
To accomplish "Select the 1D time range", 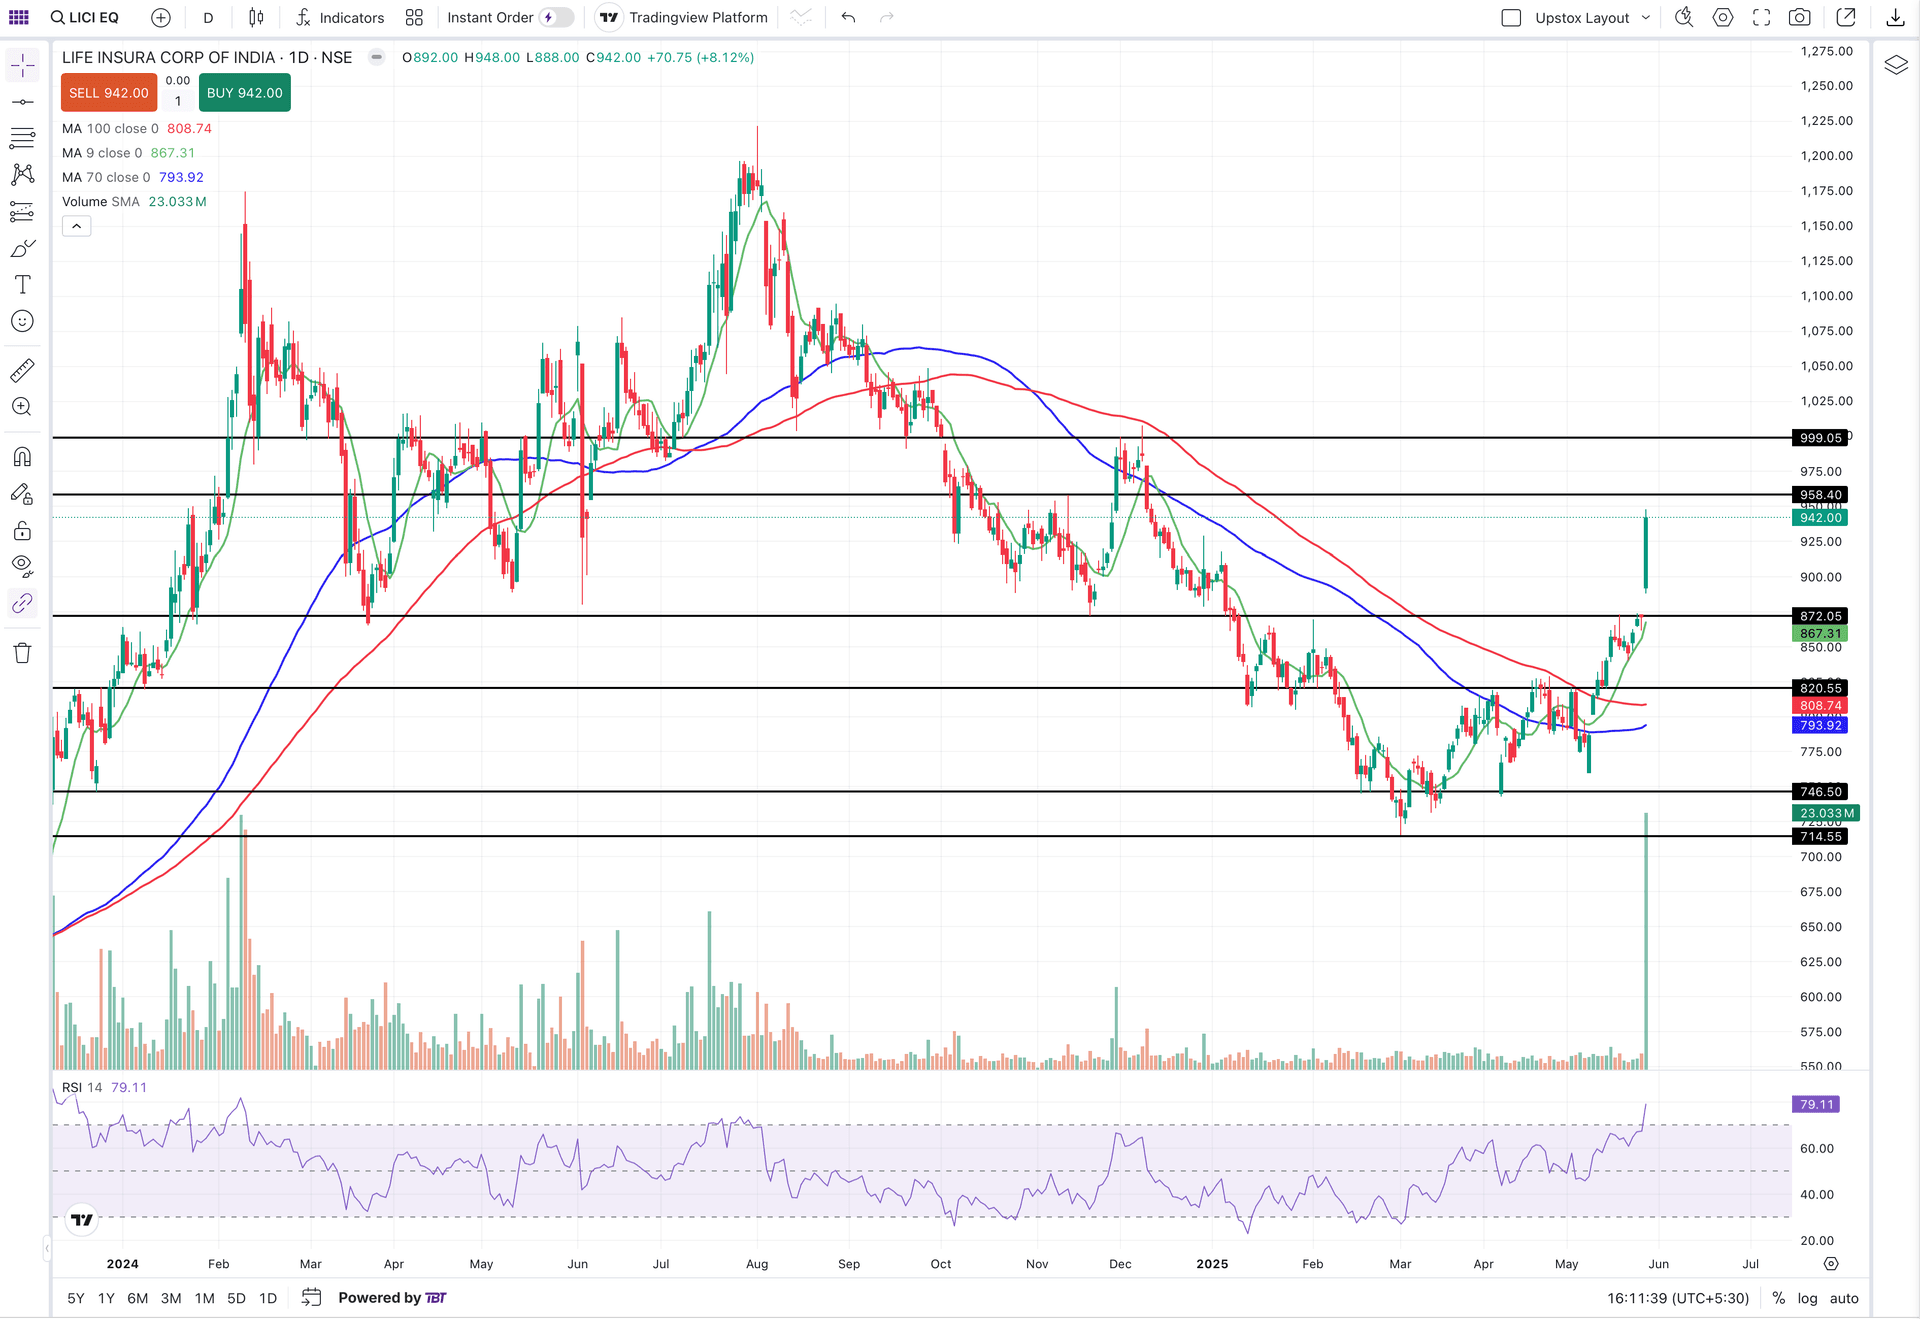I will point(268,1298).
